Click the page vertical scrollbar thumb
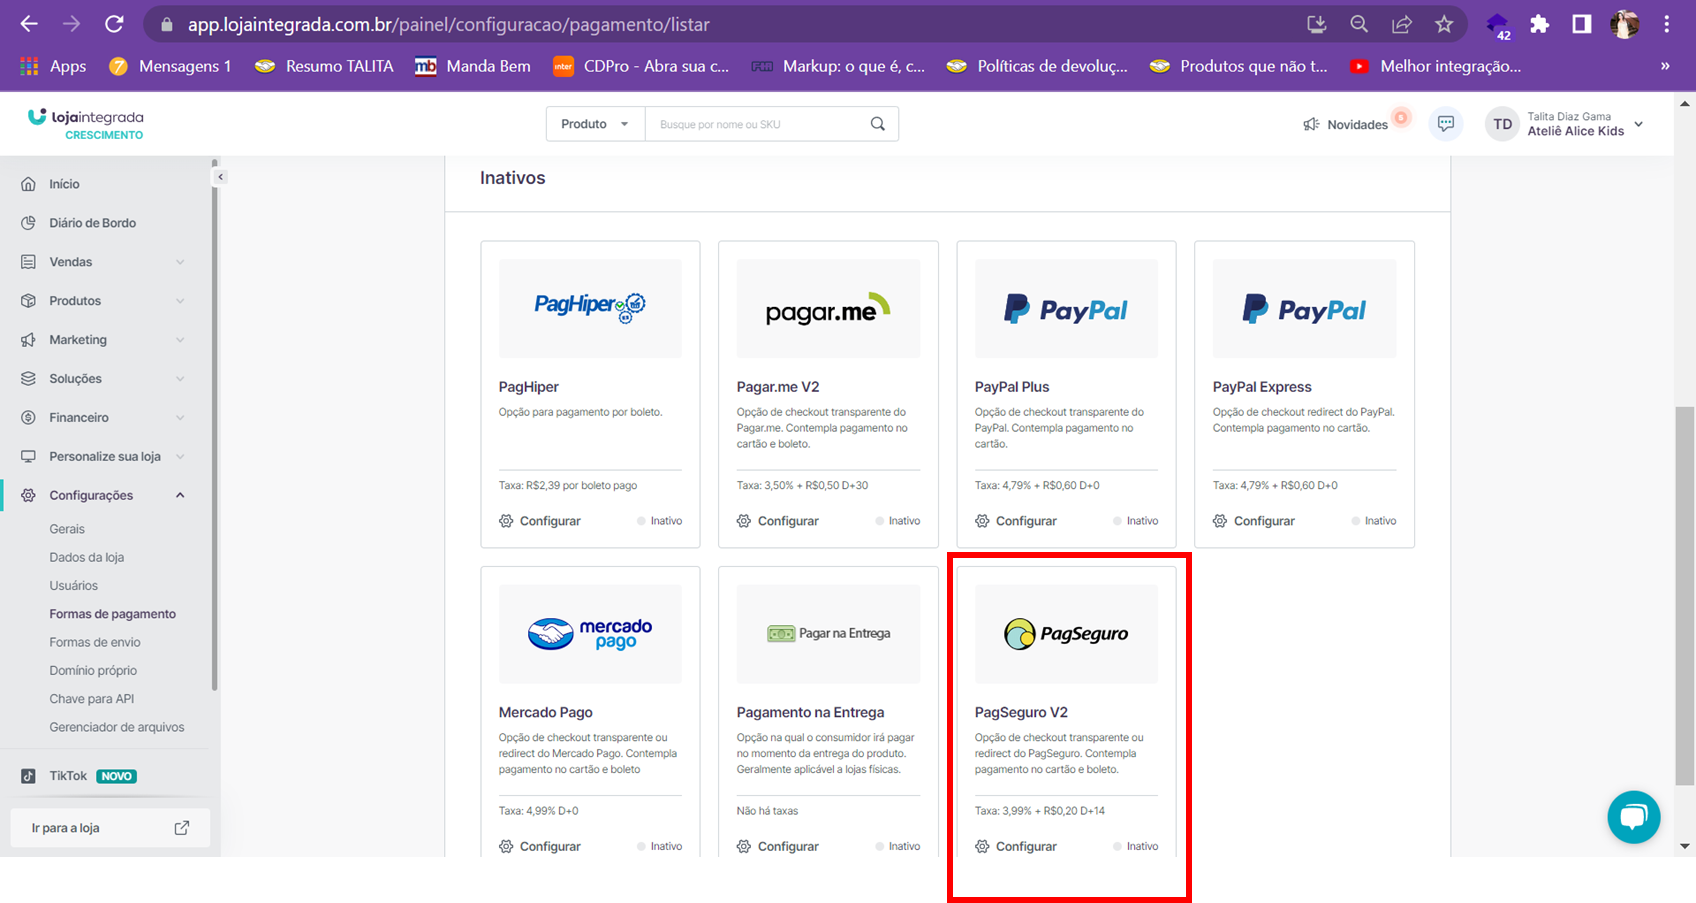Screen dimensions: 1696x903 pyautogui.click(x=1685, y=596)
